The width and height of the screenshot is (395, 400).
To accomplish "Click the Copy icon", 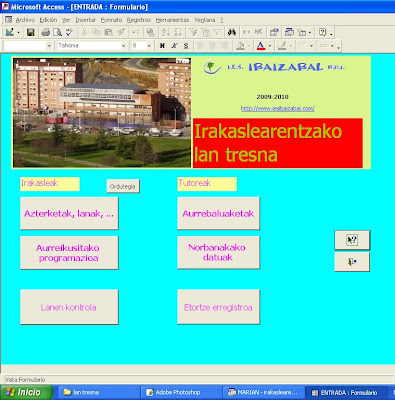I will click(96, 32).
